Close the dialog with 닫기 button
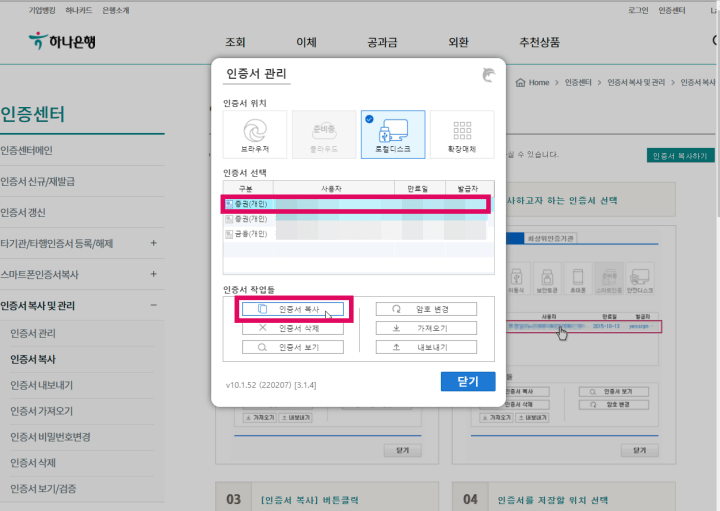Screen dimensions: 720x511 click(x=468, y=382)
